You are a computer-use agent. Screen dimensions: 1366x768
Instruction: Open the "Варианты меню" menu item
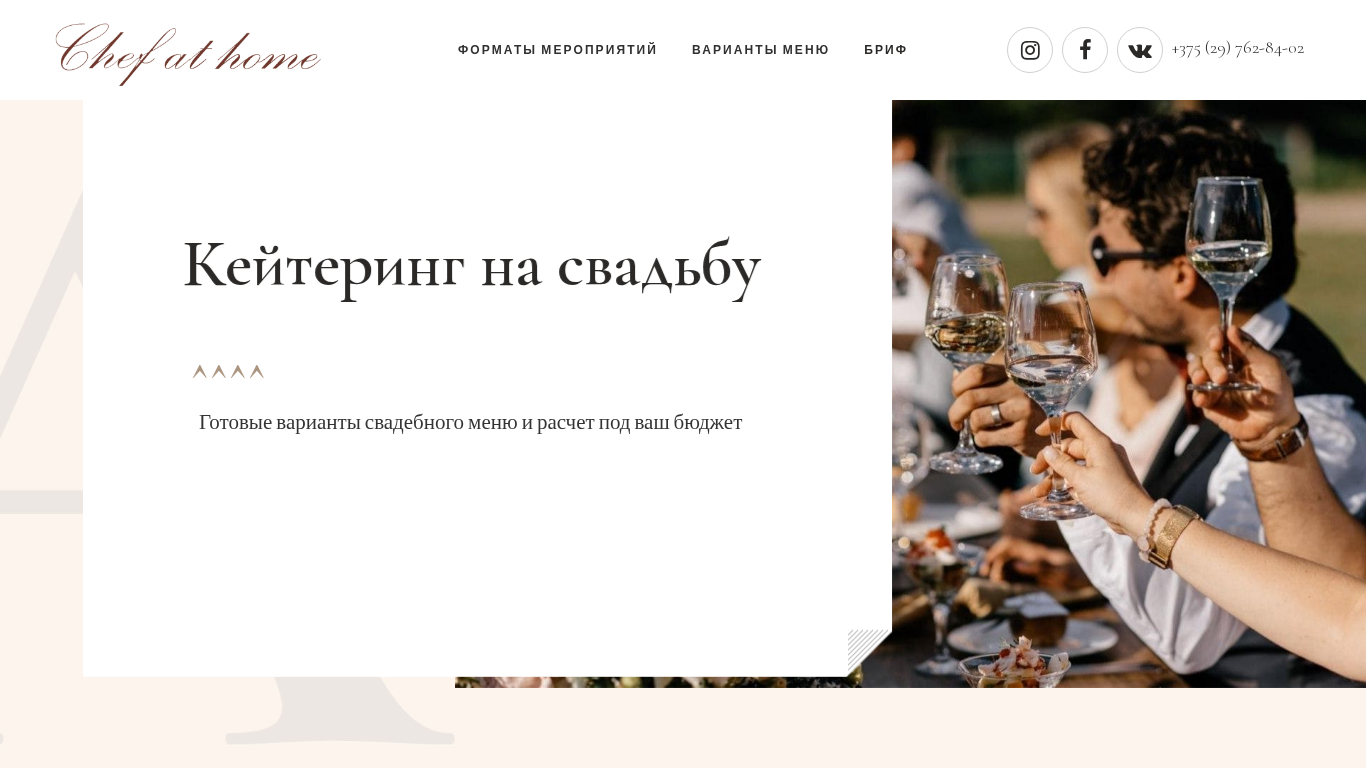tap(761, 50)
